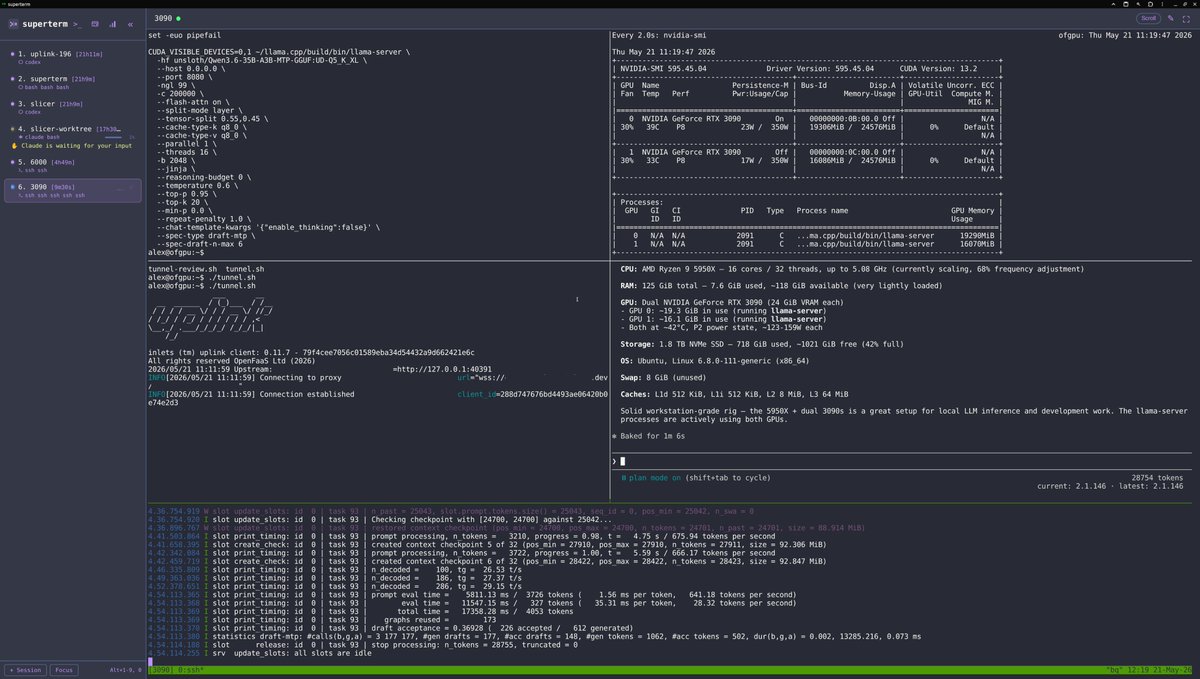Toggle fullscreen with the expand icon
The image size is (1200, 679).
1188,19
